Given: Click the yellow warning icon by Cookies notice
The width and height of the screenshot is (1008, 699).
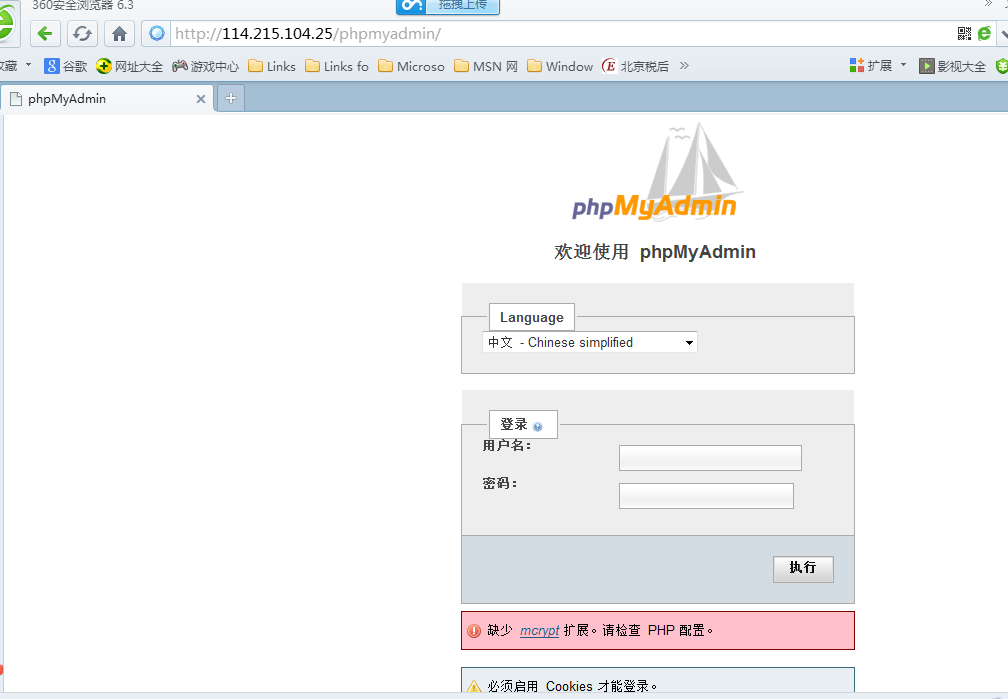Looking at the screenshot, I should 474,686.
